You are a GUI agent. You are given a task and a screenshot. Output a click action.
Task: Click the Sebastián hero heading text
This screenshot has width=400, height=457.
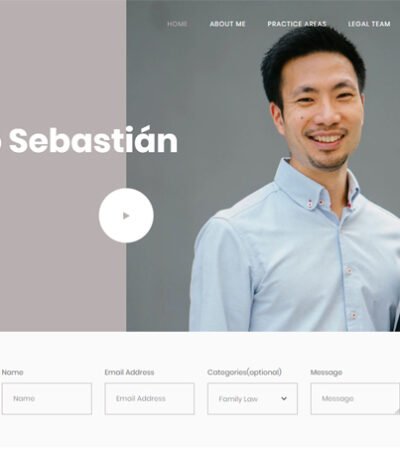point(93,141)
